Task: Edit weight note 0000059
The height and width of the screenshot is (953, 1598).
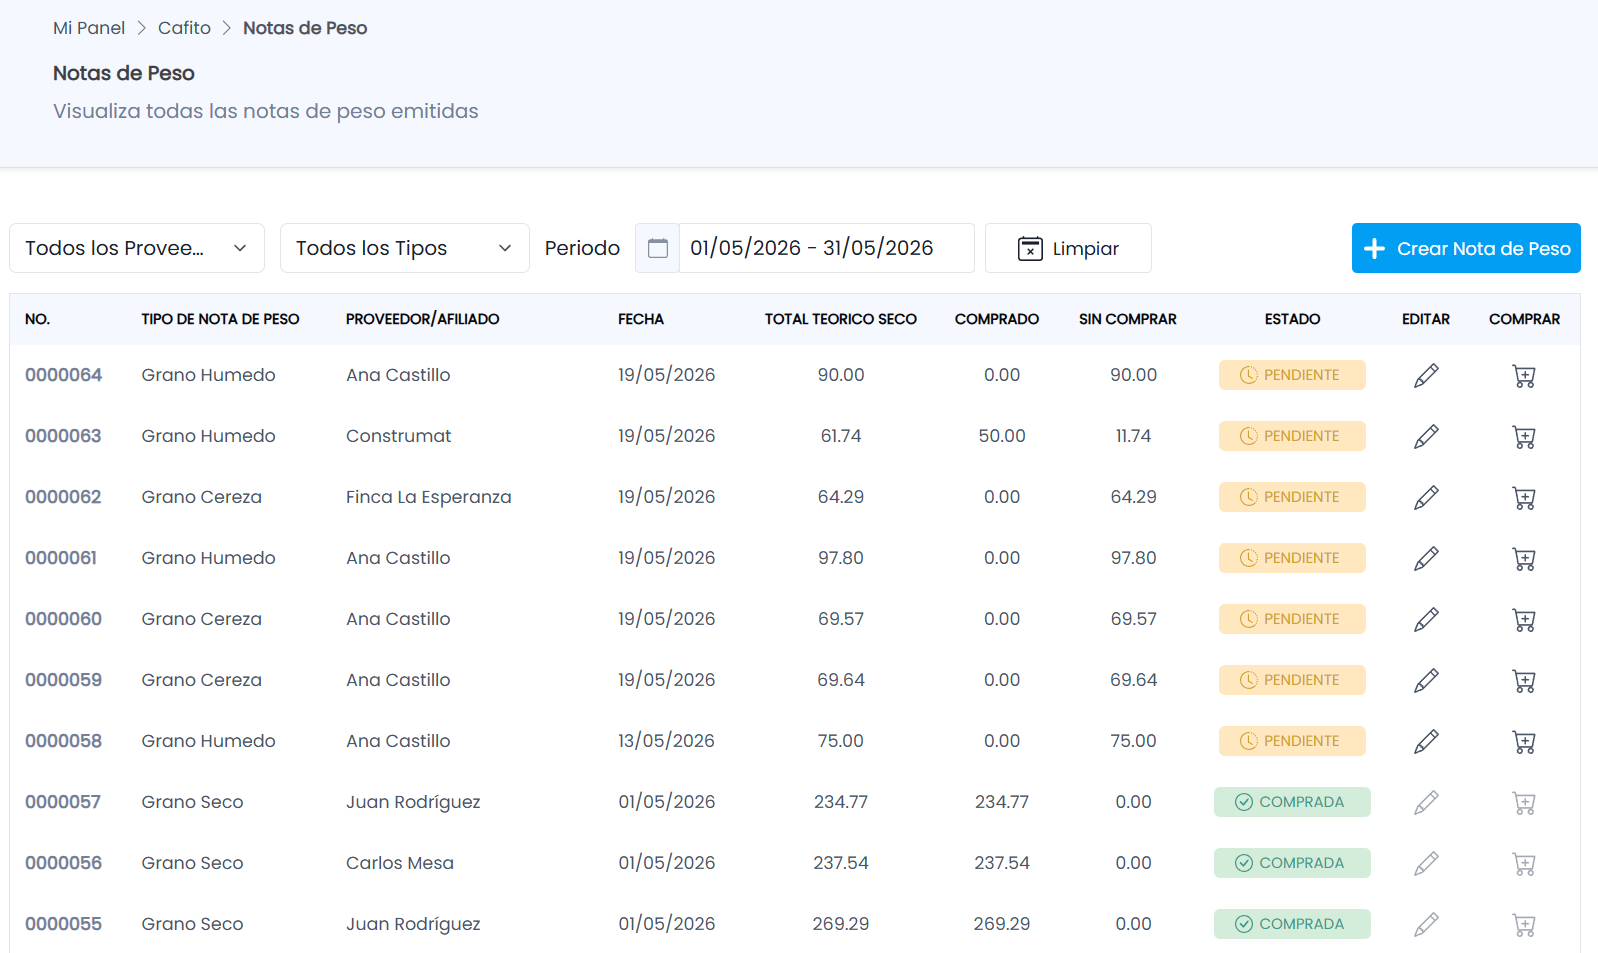Action: coord(1426,680)
